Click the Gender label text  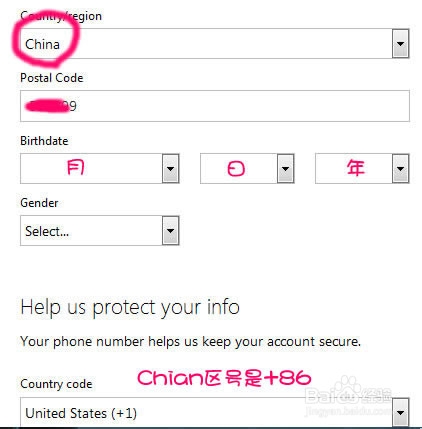pos(39,203)
